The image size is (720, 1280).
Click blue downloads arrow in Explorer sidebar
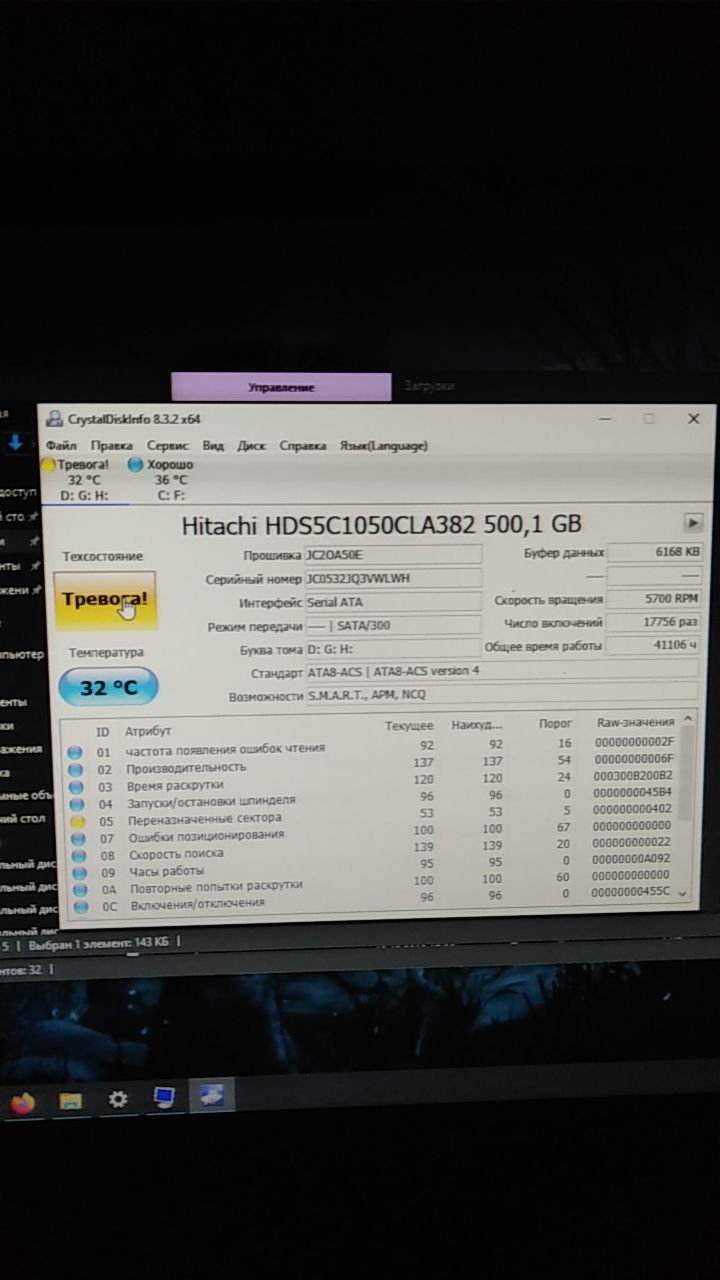coord(16,442)
